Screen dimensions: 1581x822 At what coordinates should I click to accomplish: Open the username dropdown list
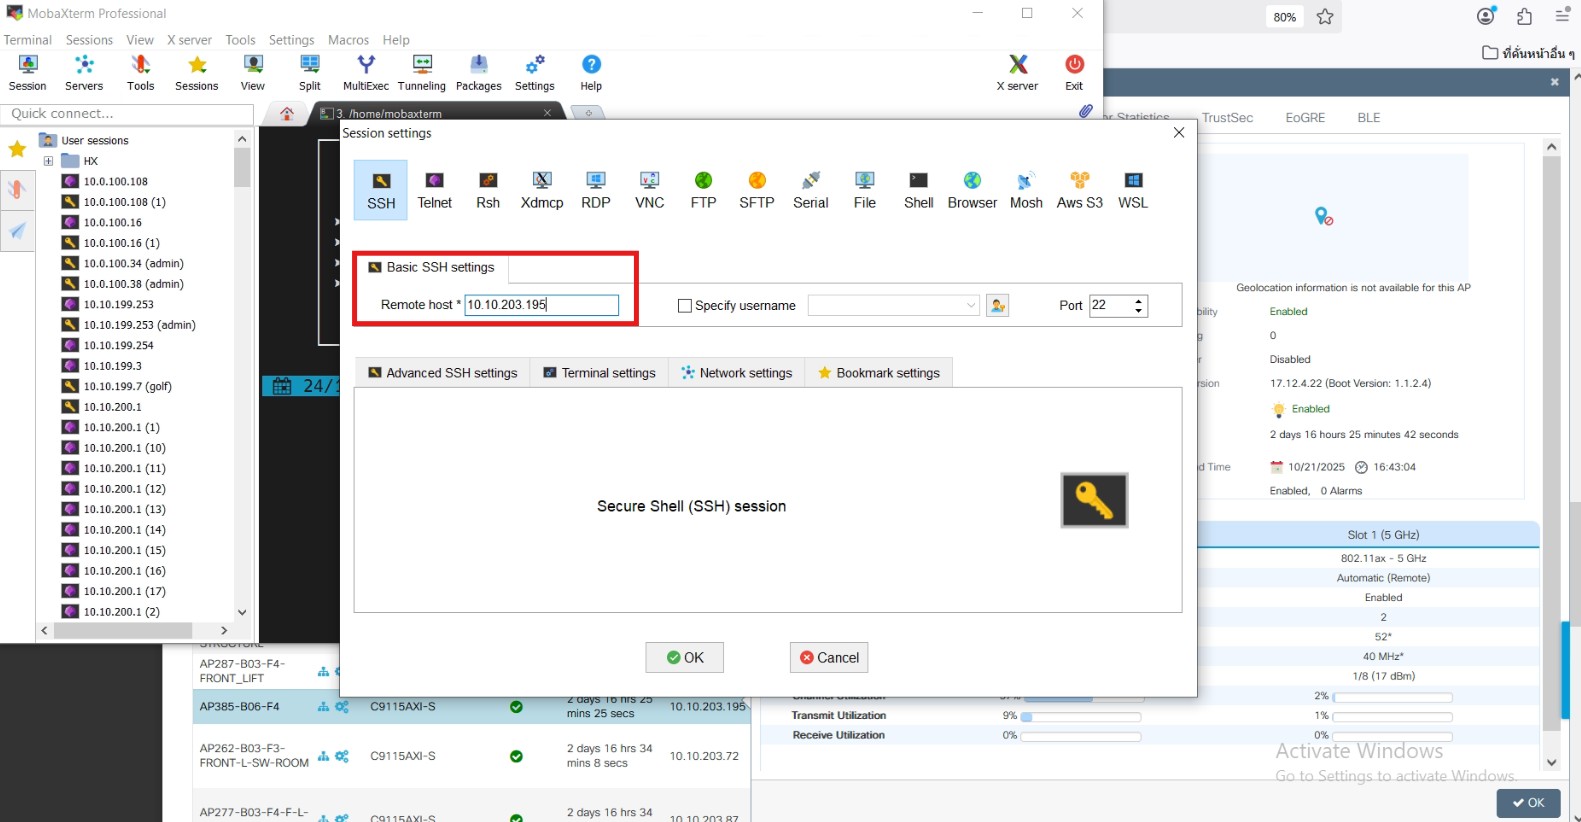970,306
